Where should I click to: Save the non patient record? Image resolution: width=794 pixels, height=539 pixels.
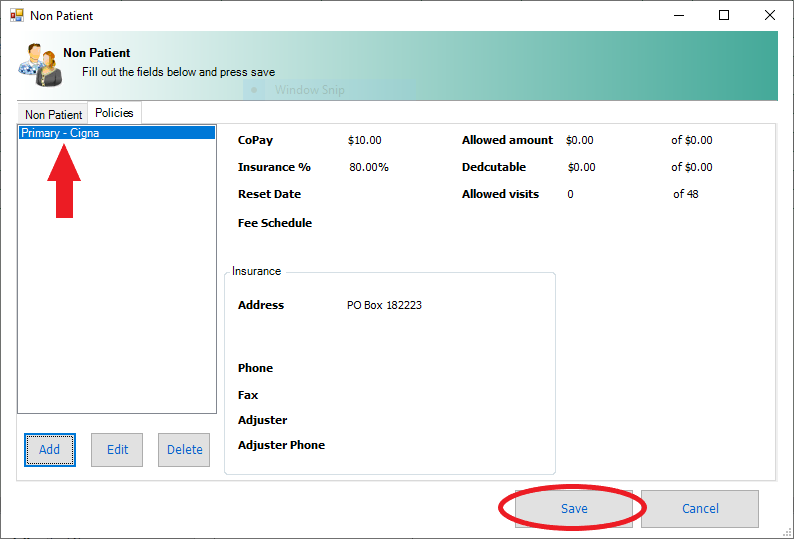574,509
